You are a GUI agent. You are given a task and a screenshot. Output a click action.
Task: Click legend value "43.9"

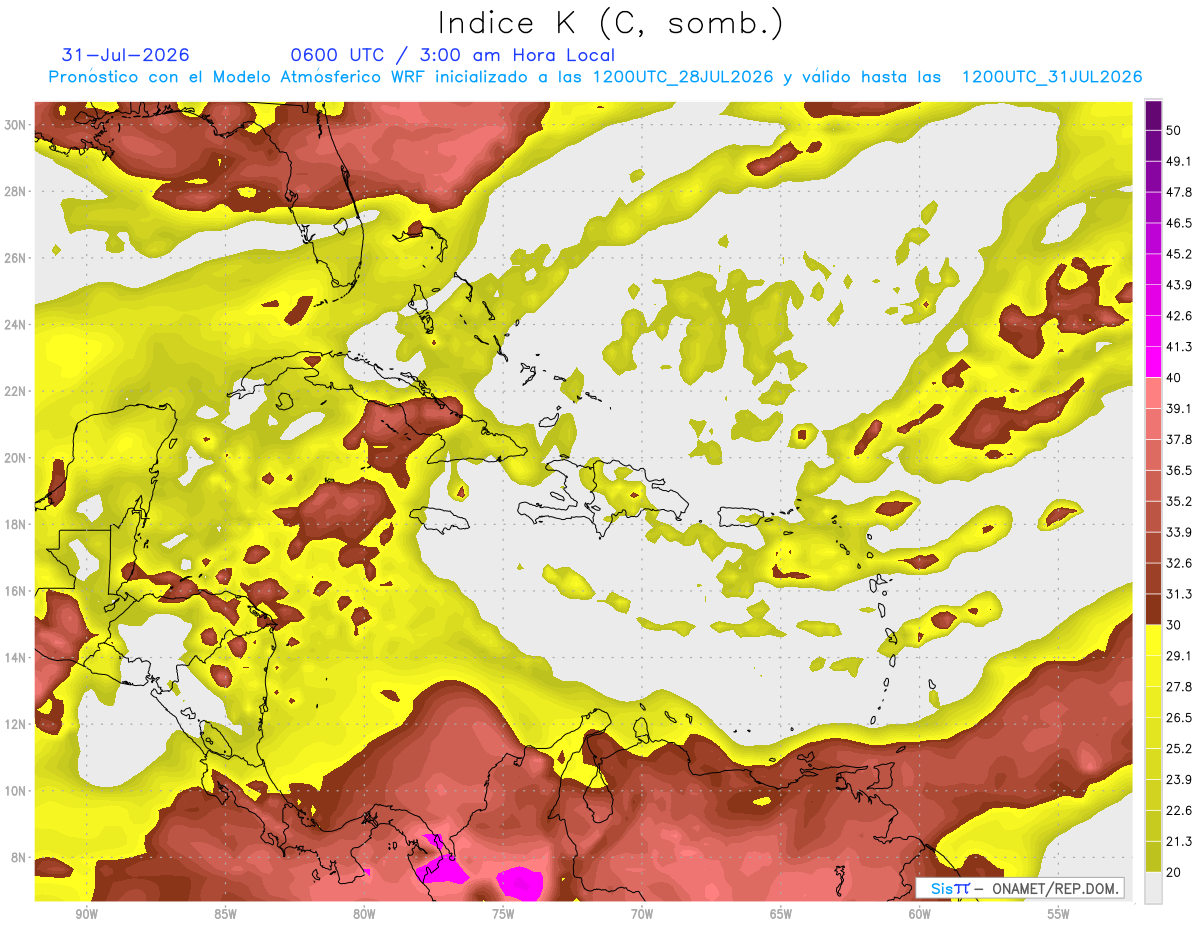click(x=1179, y=285)
